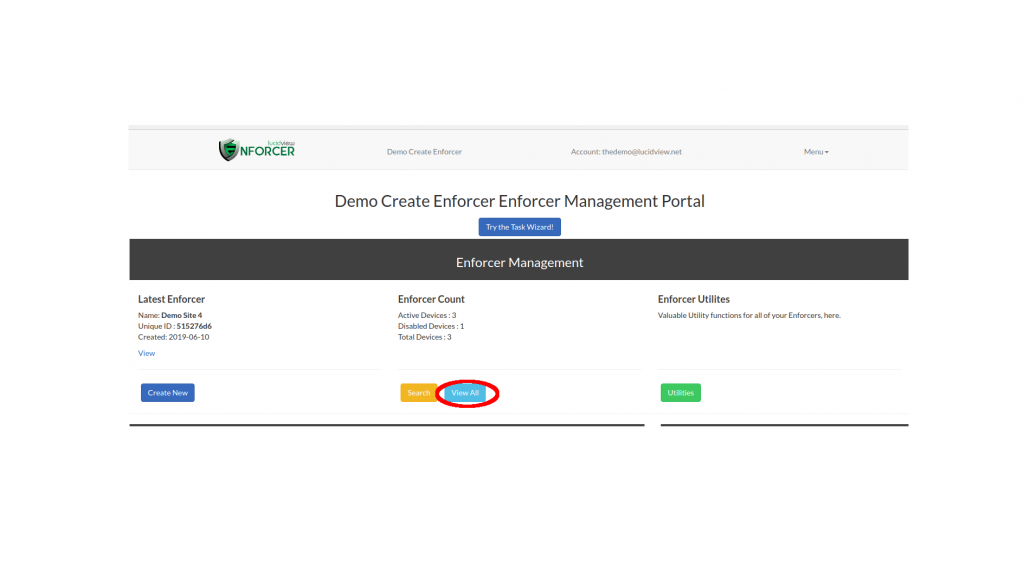
Task: Click the Enforcer Utilites heading
Action: coord(694,299)
